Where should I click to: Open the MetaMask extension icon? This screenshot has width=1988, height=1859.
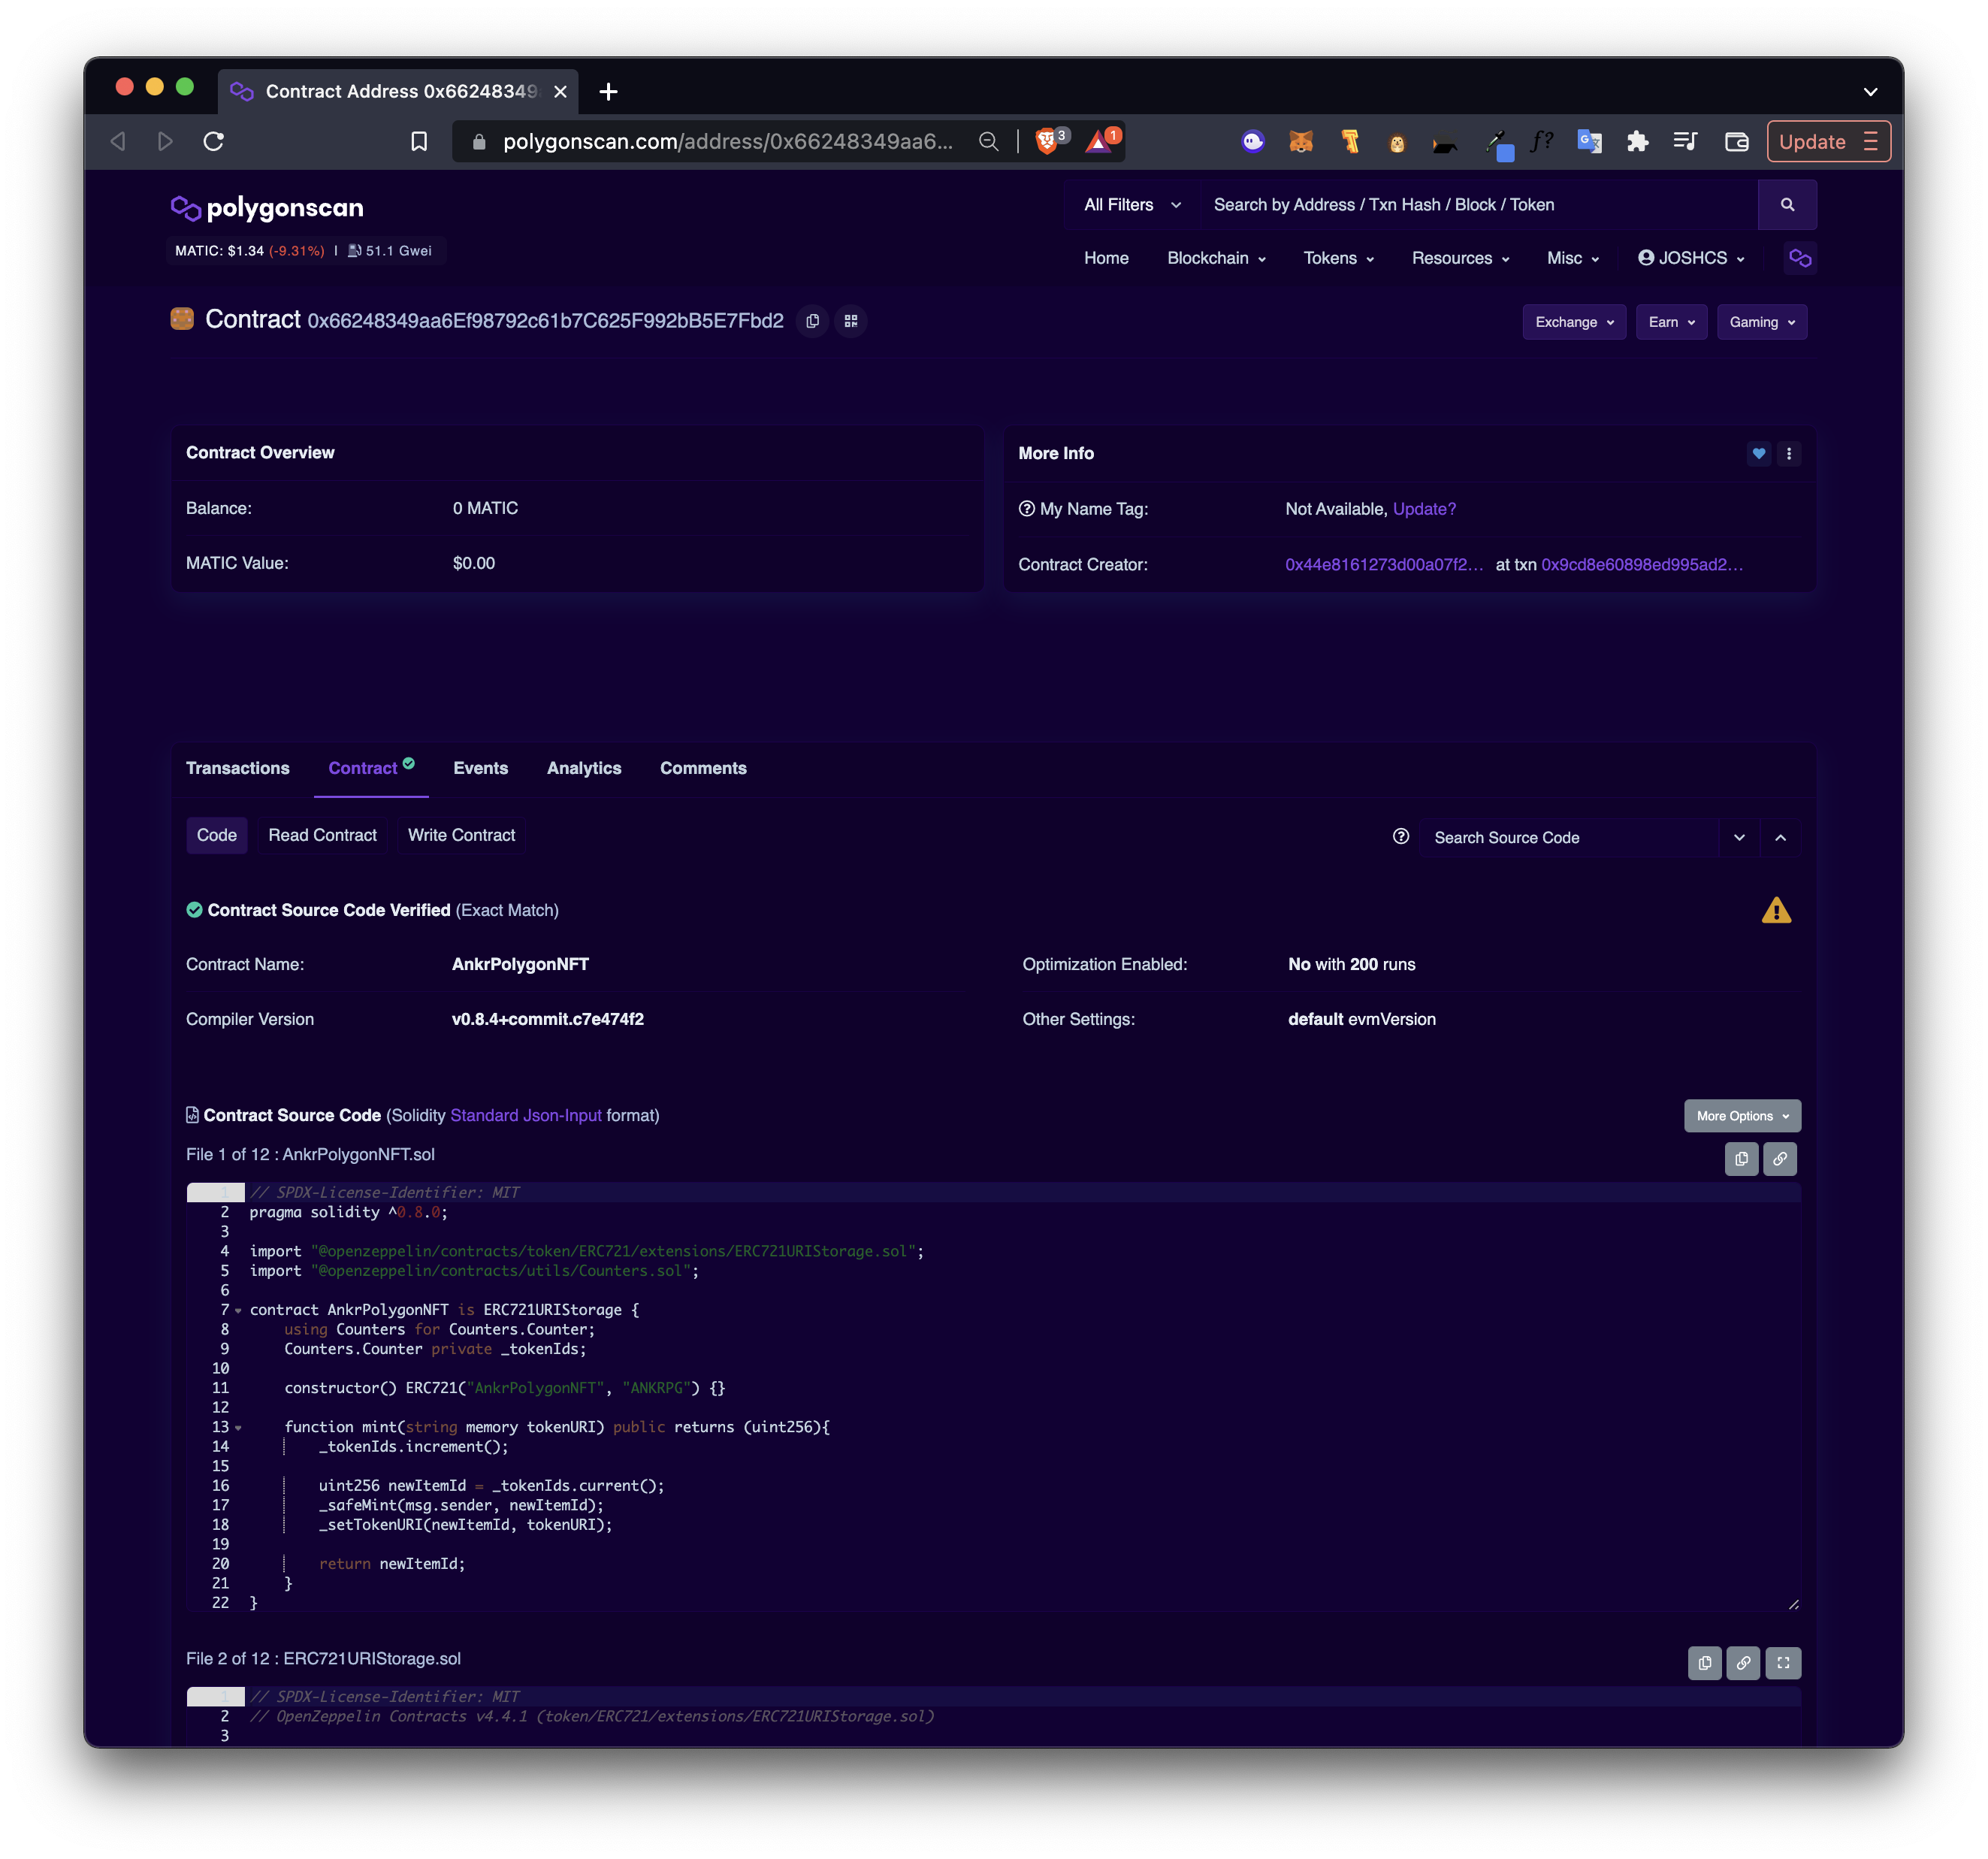[x=1300, y=142]
